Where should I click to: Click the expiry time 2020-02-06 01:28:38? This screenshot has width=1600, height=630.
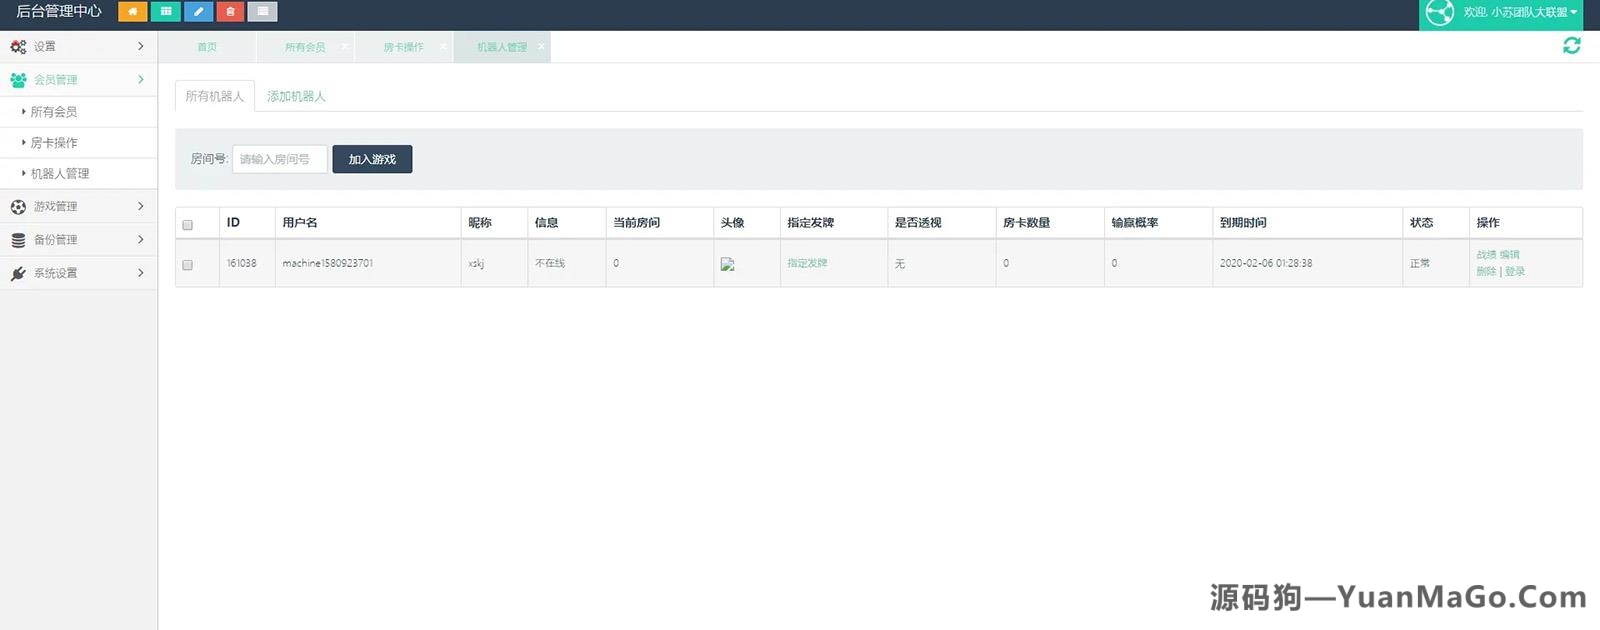1266,263
